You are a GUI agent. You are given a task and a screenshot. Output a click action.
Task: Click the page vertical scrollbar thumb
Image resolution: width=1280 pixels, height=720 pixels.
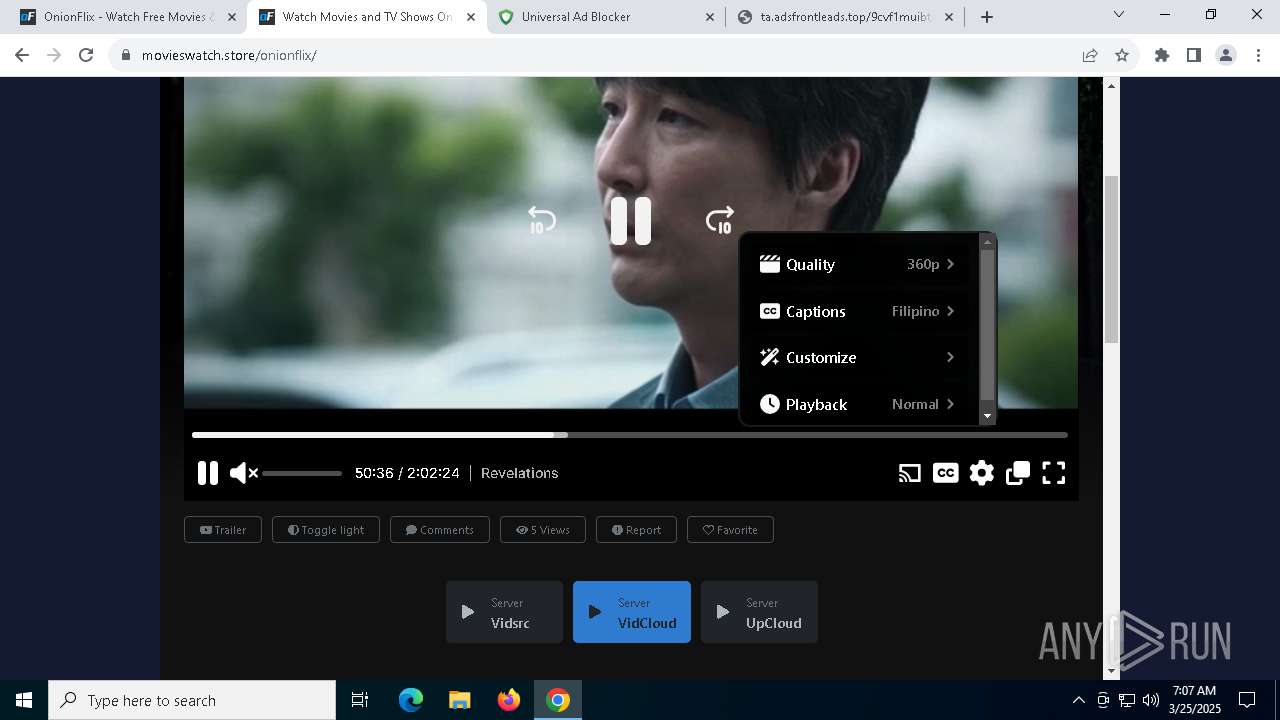pos(1111,259)
